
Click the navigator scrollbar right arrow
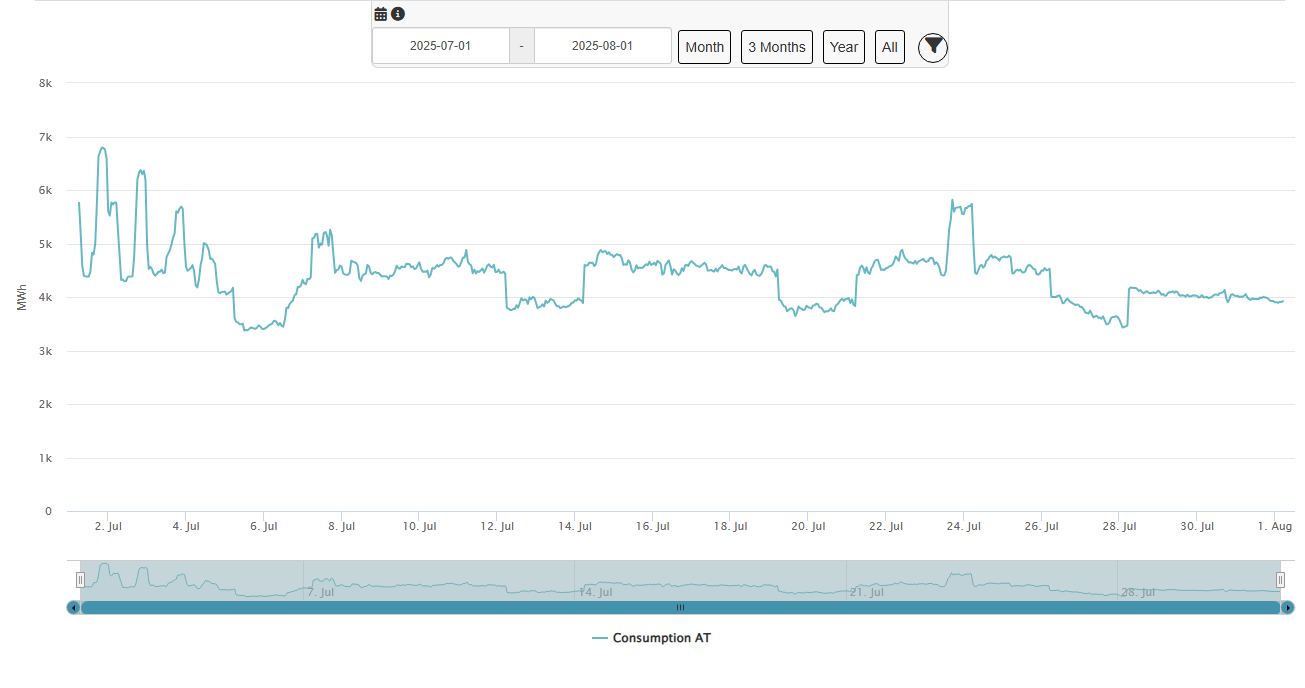click(x=1288, y=607)
